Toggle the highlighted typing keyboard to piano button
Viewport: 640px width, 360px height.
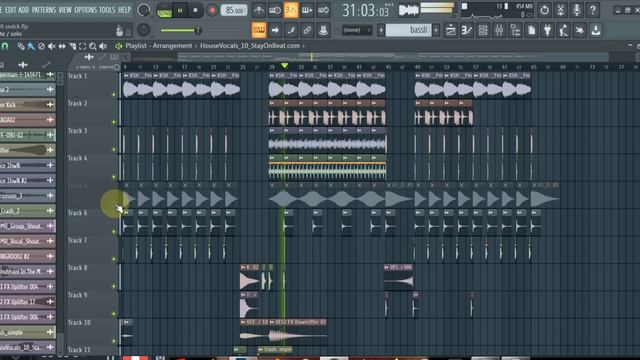259,30
